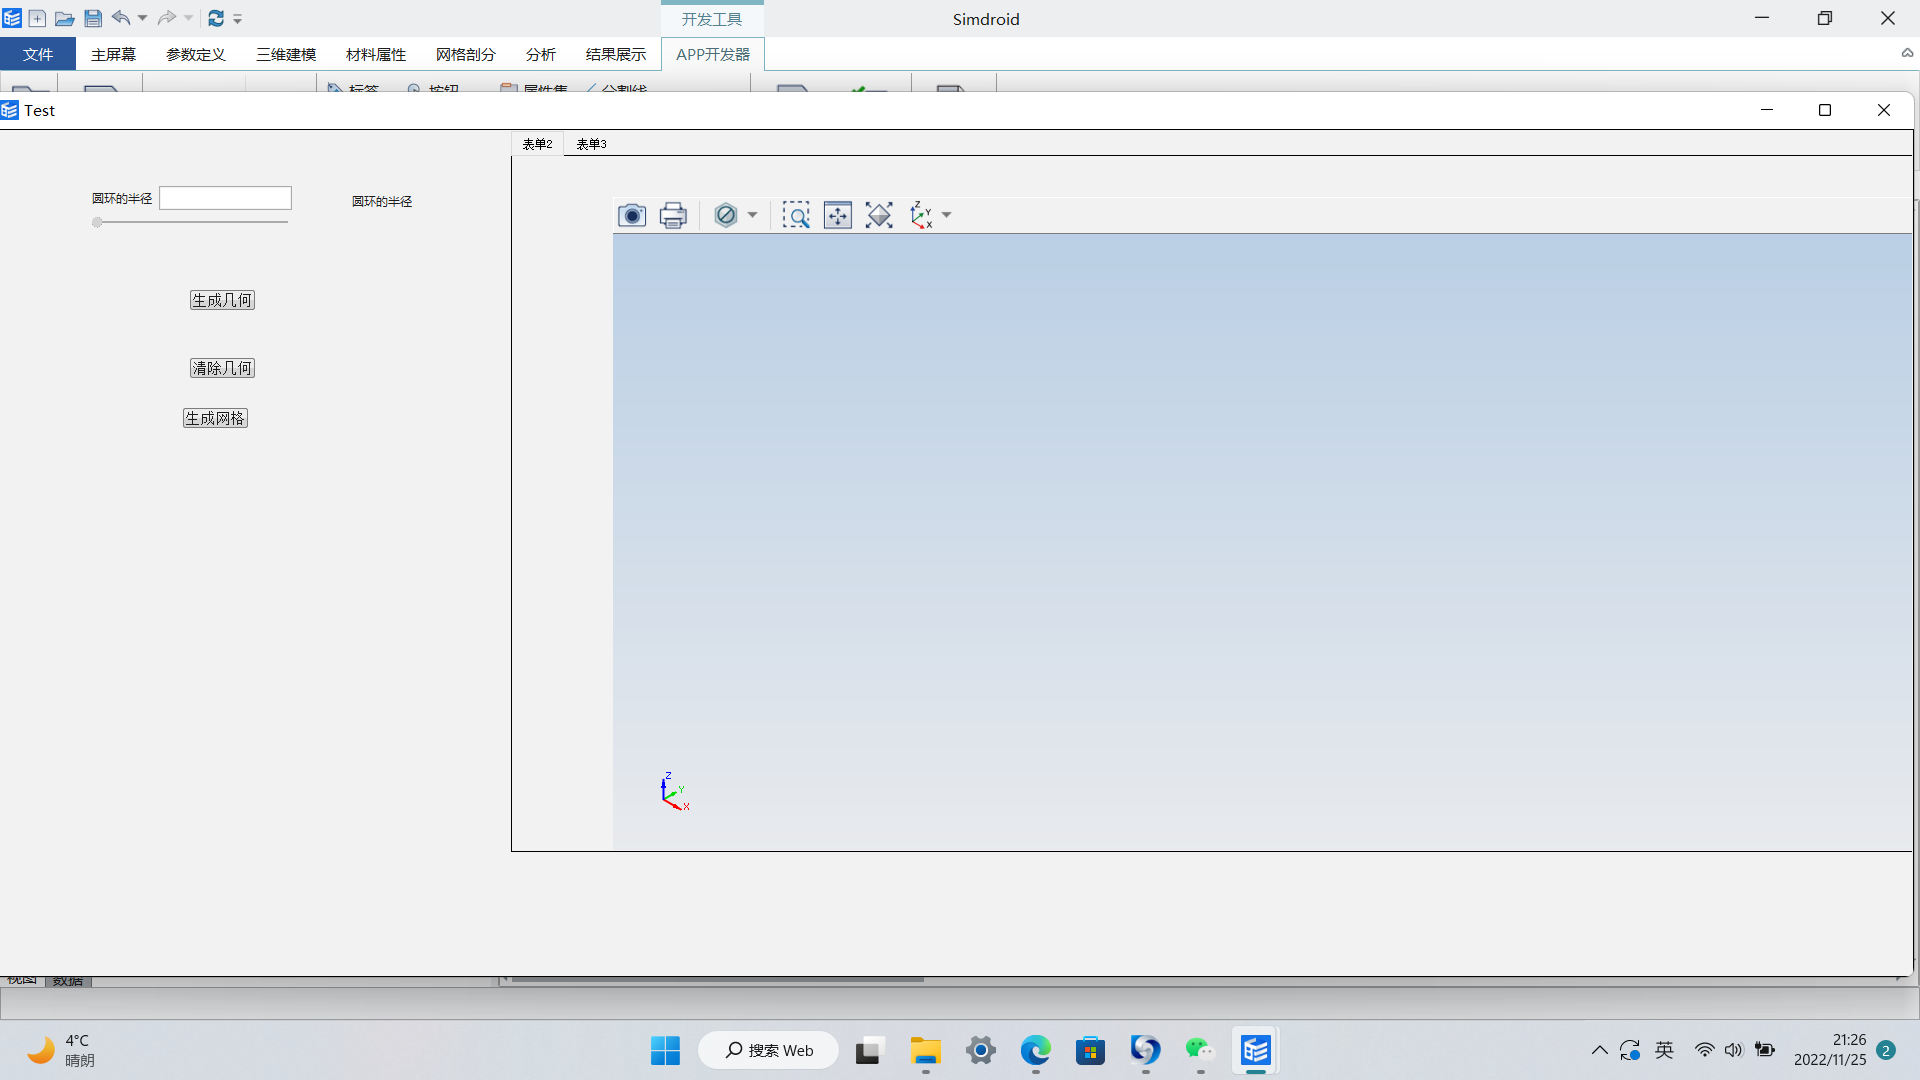Close the Test window
This screenshot has width=1920, height=1080.
pyautogui.click(x=1884, y=110)
